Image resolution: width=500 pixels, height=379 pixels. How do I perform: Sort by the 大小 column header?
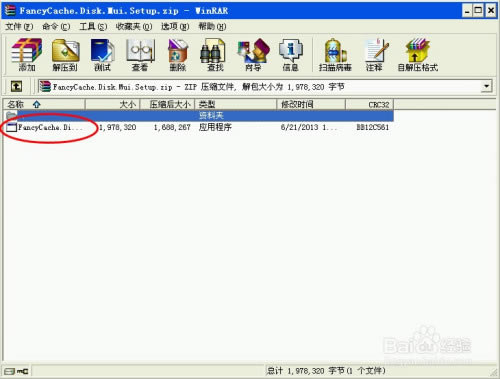pyautogui.click(x=112, y=104)
